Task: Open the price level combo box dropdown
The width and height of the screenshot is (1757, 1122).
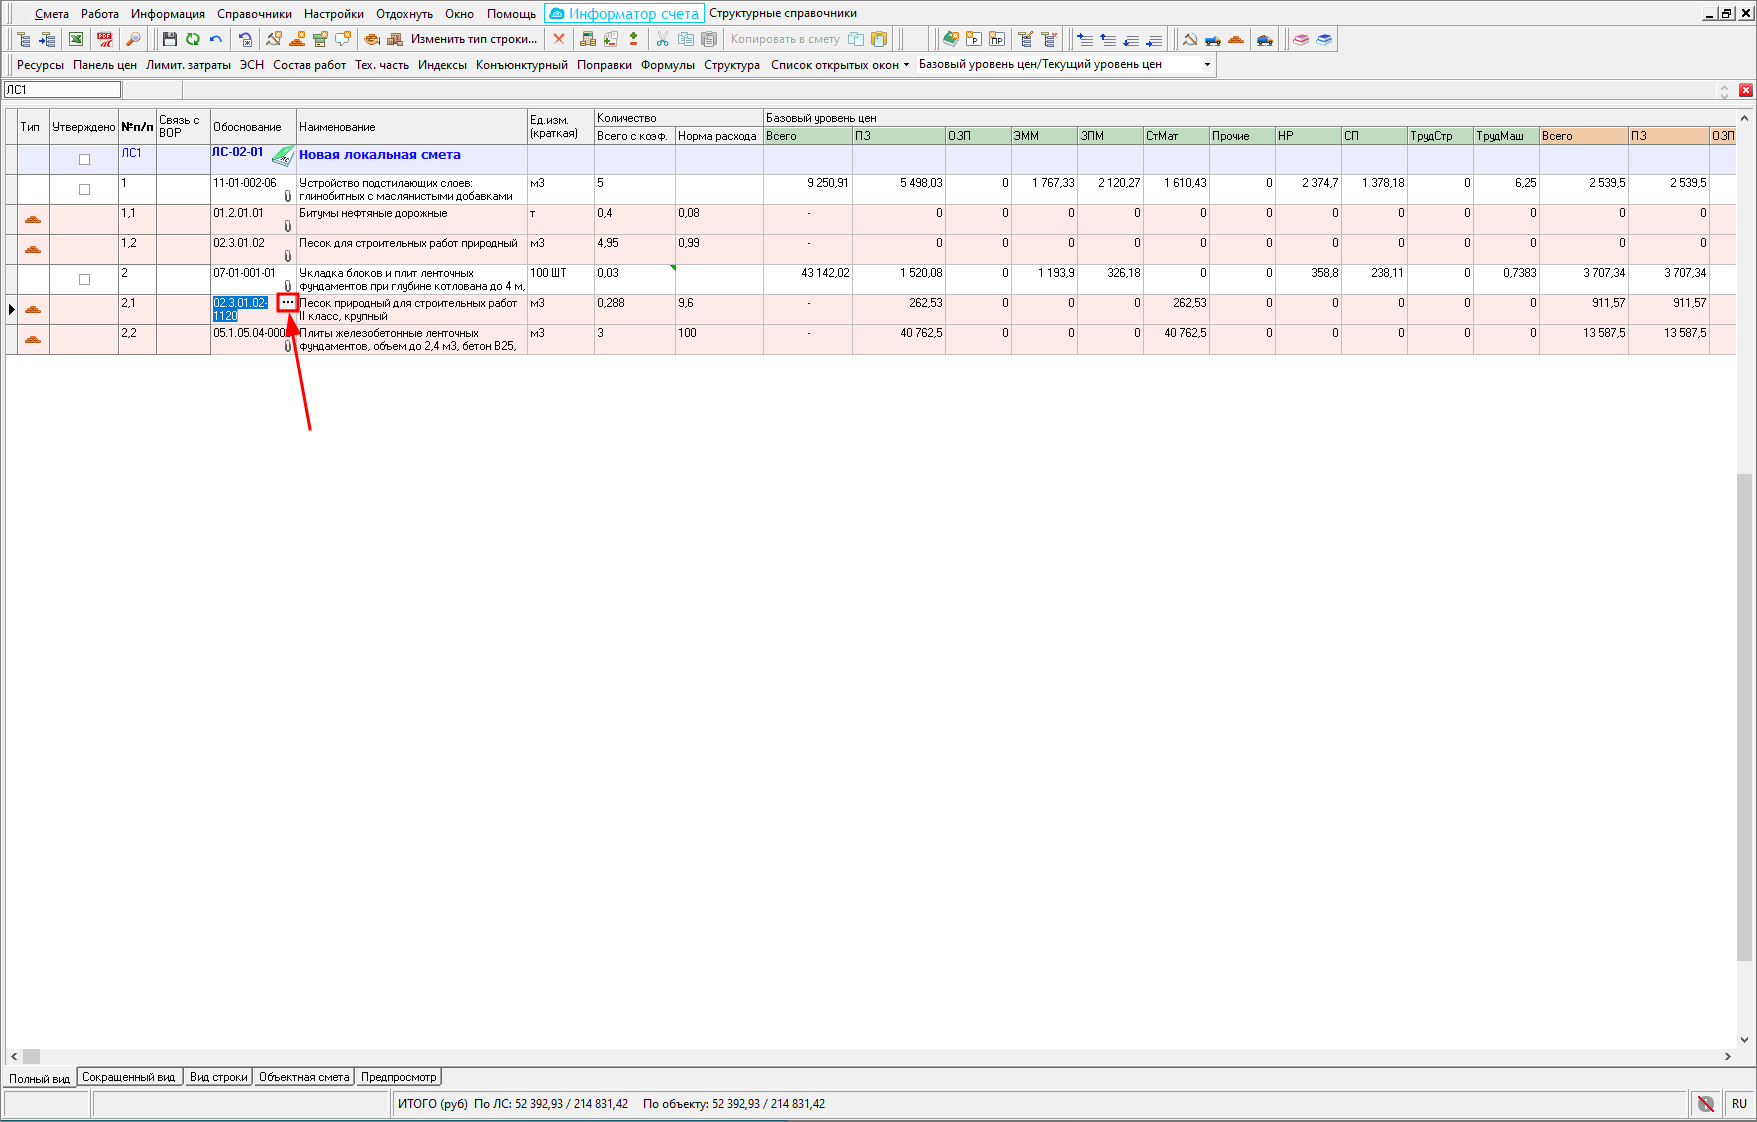Action: (1207, 65)
